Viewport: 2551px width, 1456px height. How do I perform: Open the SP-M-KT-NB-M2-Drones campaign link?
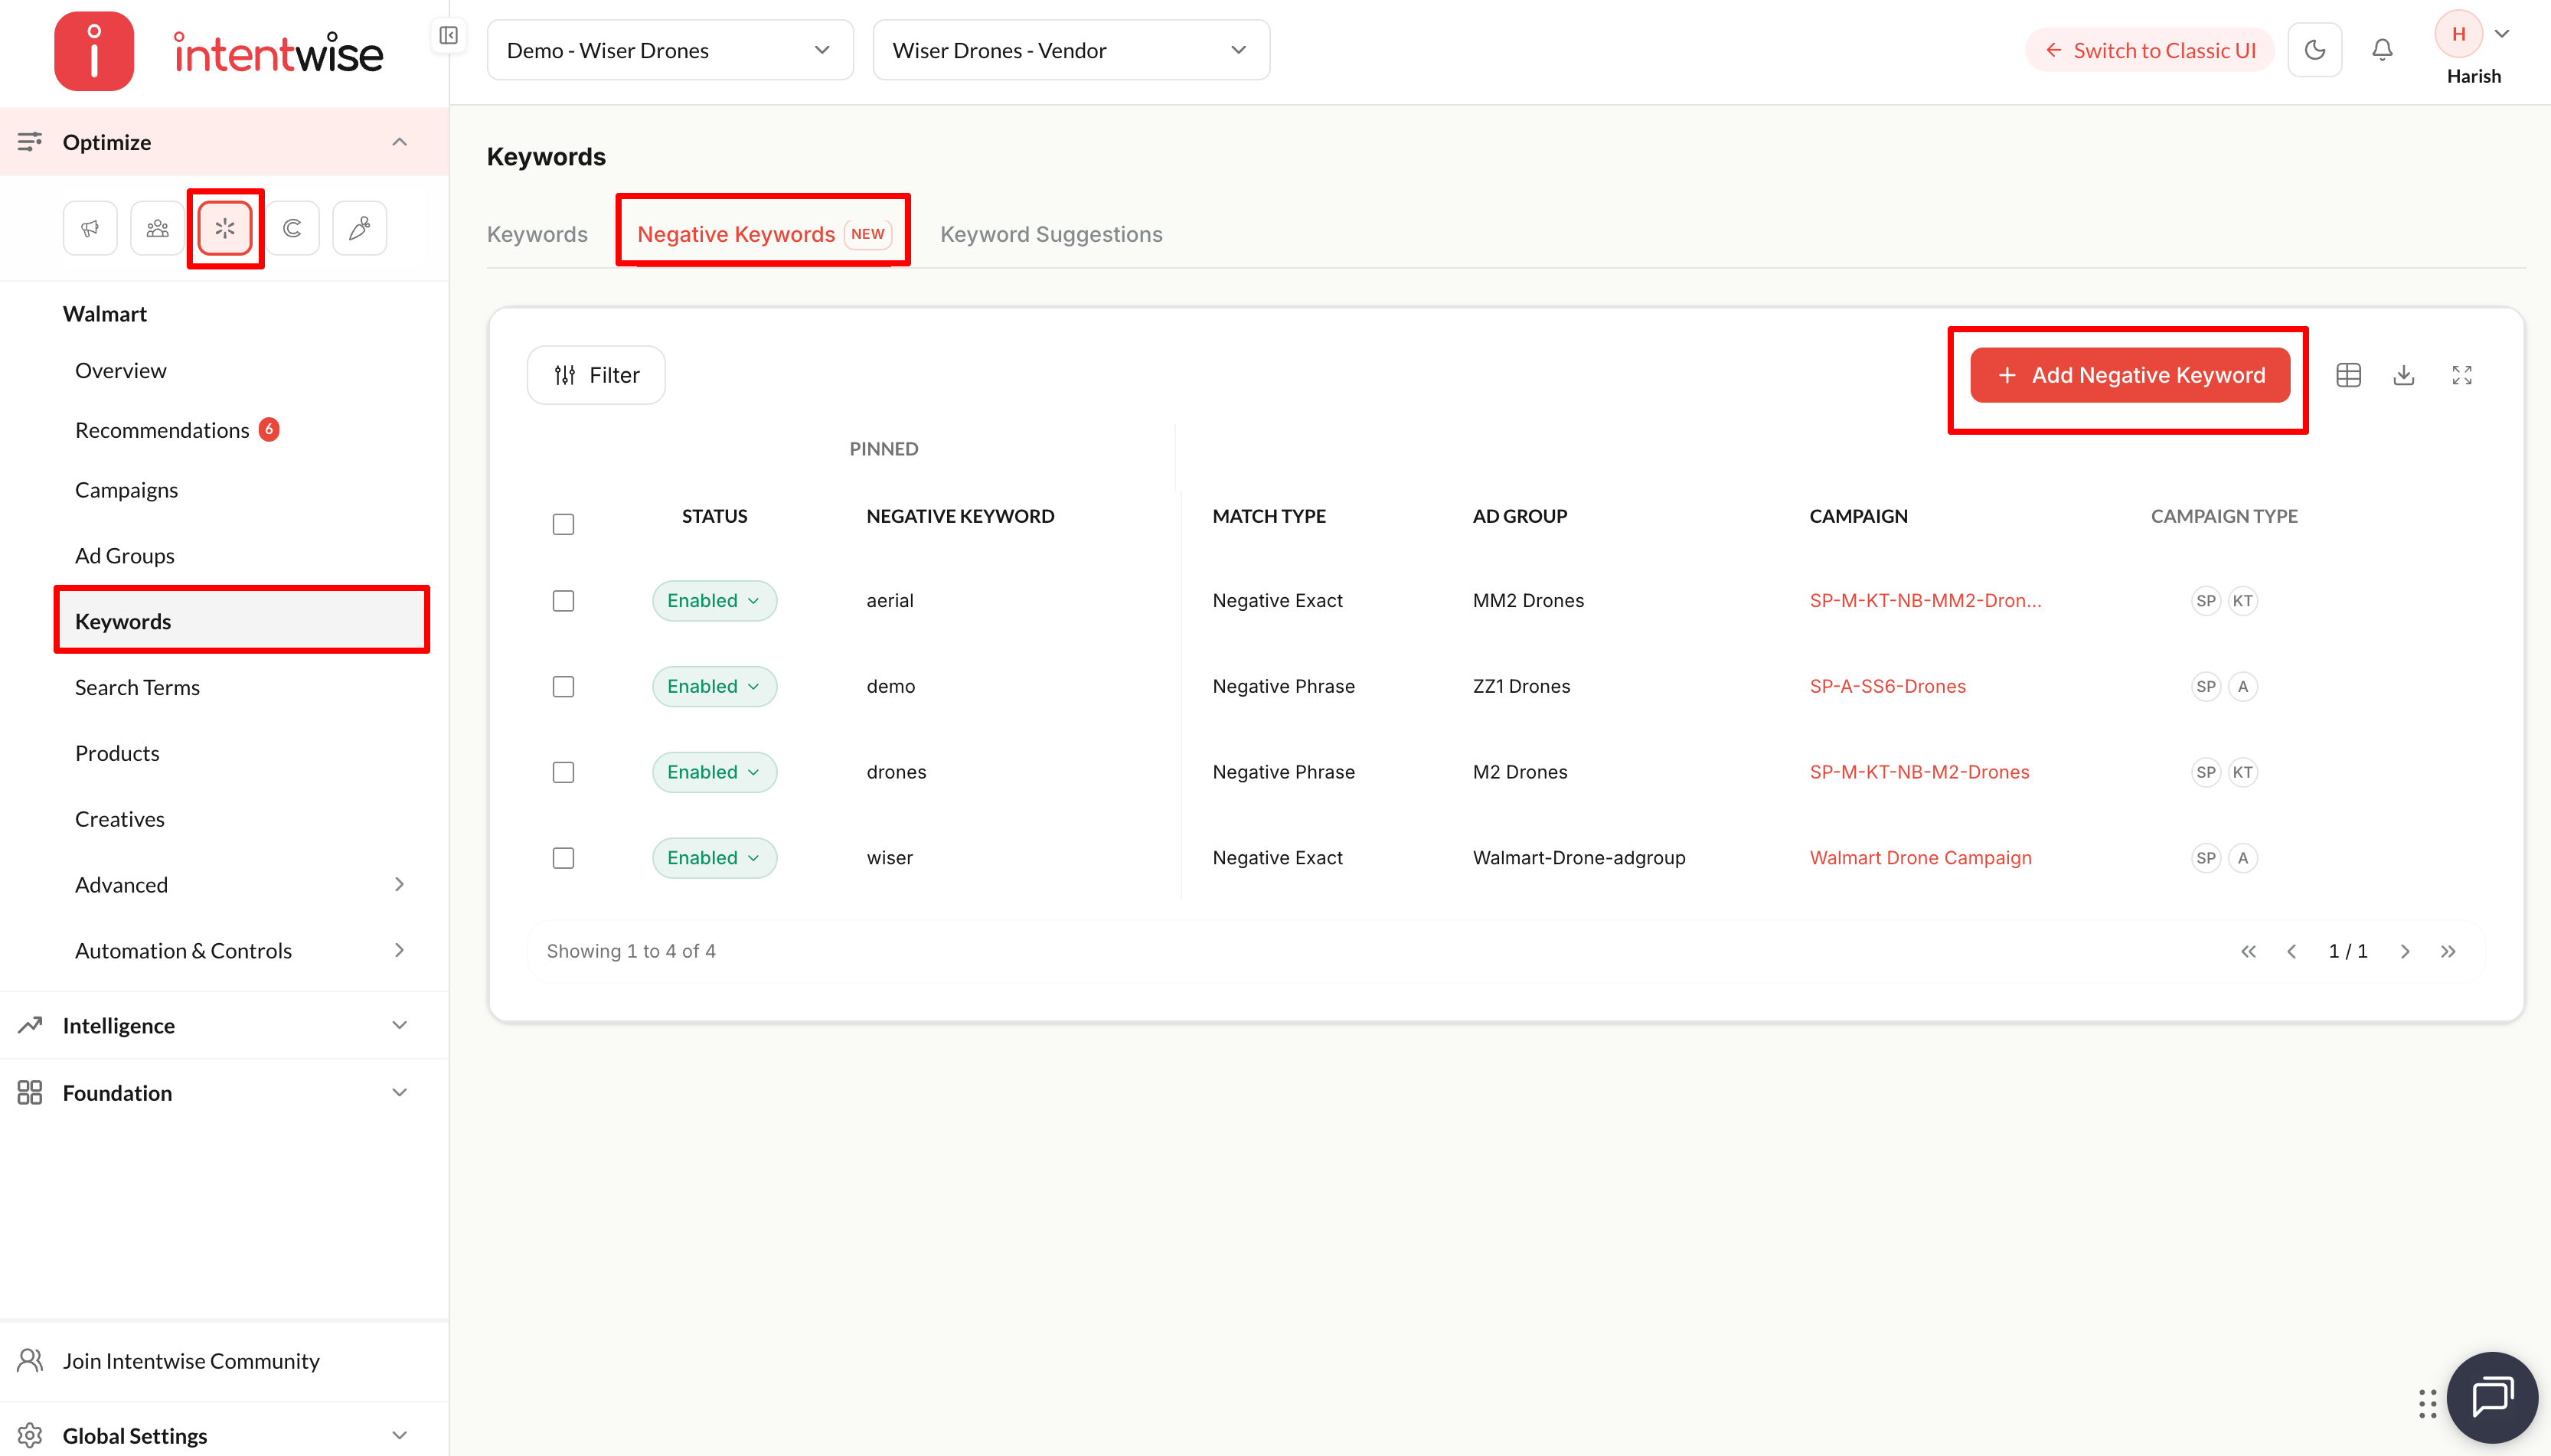[1920, 772]
